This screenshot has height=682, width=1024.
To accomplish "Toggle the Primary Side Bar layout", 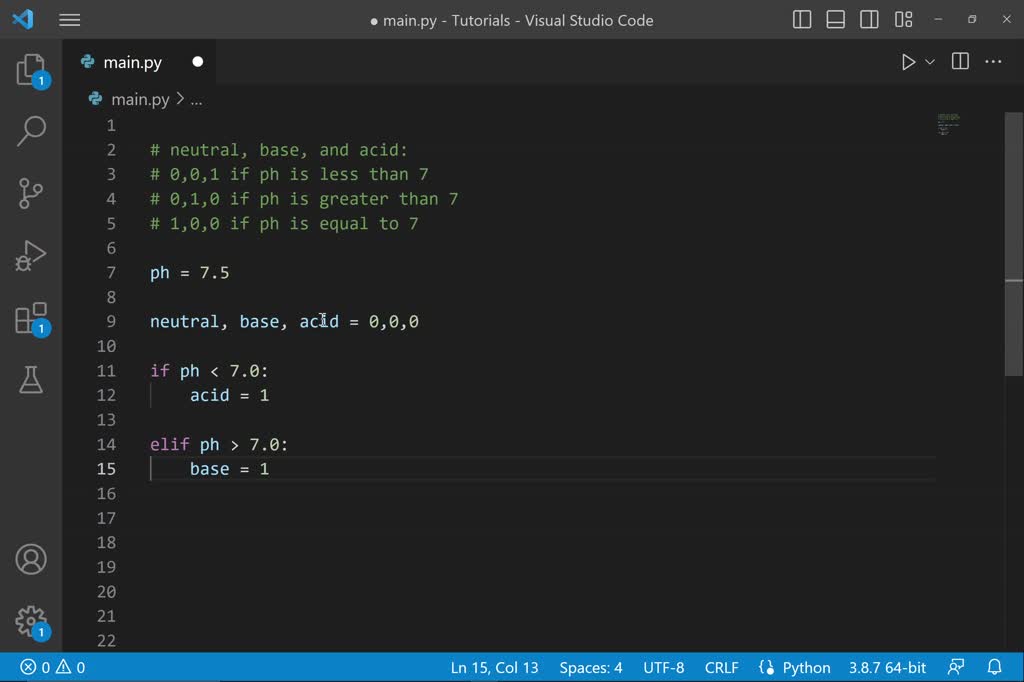I will click(x=802, y=20).
